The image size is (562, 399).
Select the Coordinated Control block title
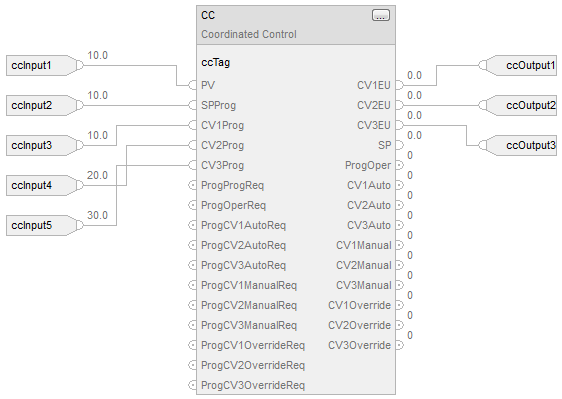(x=249, y=34)
